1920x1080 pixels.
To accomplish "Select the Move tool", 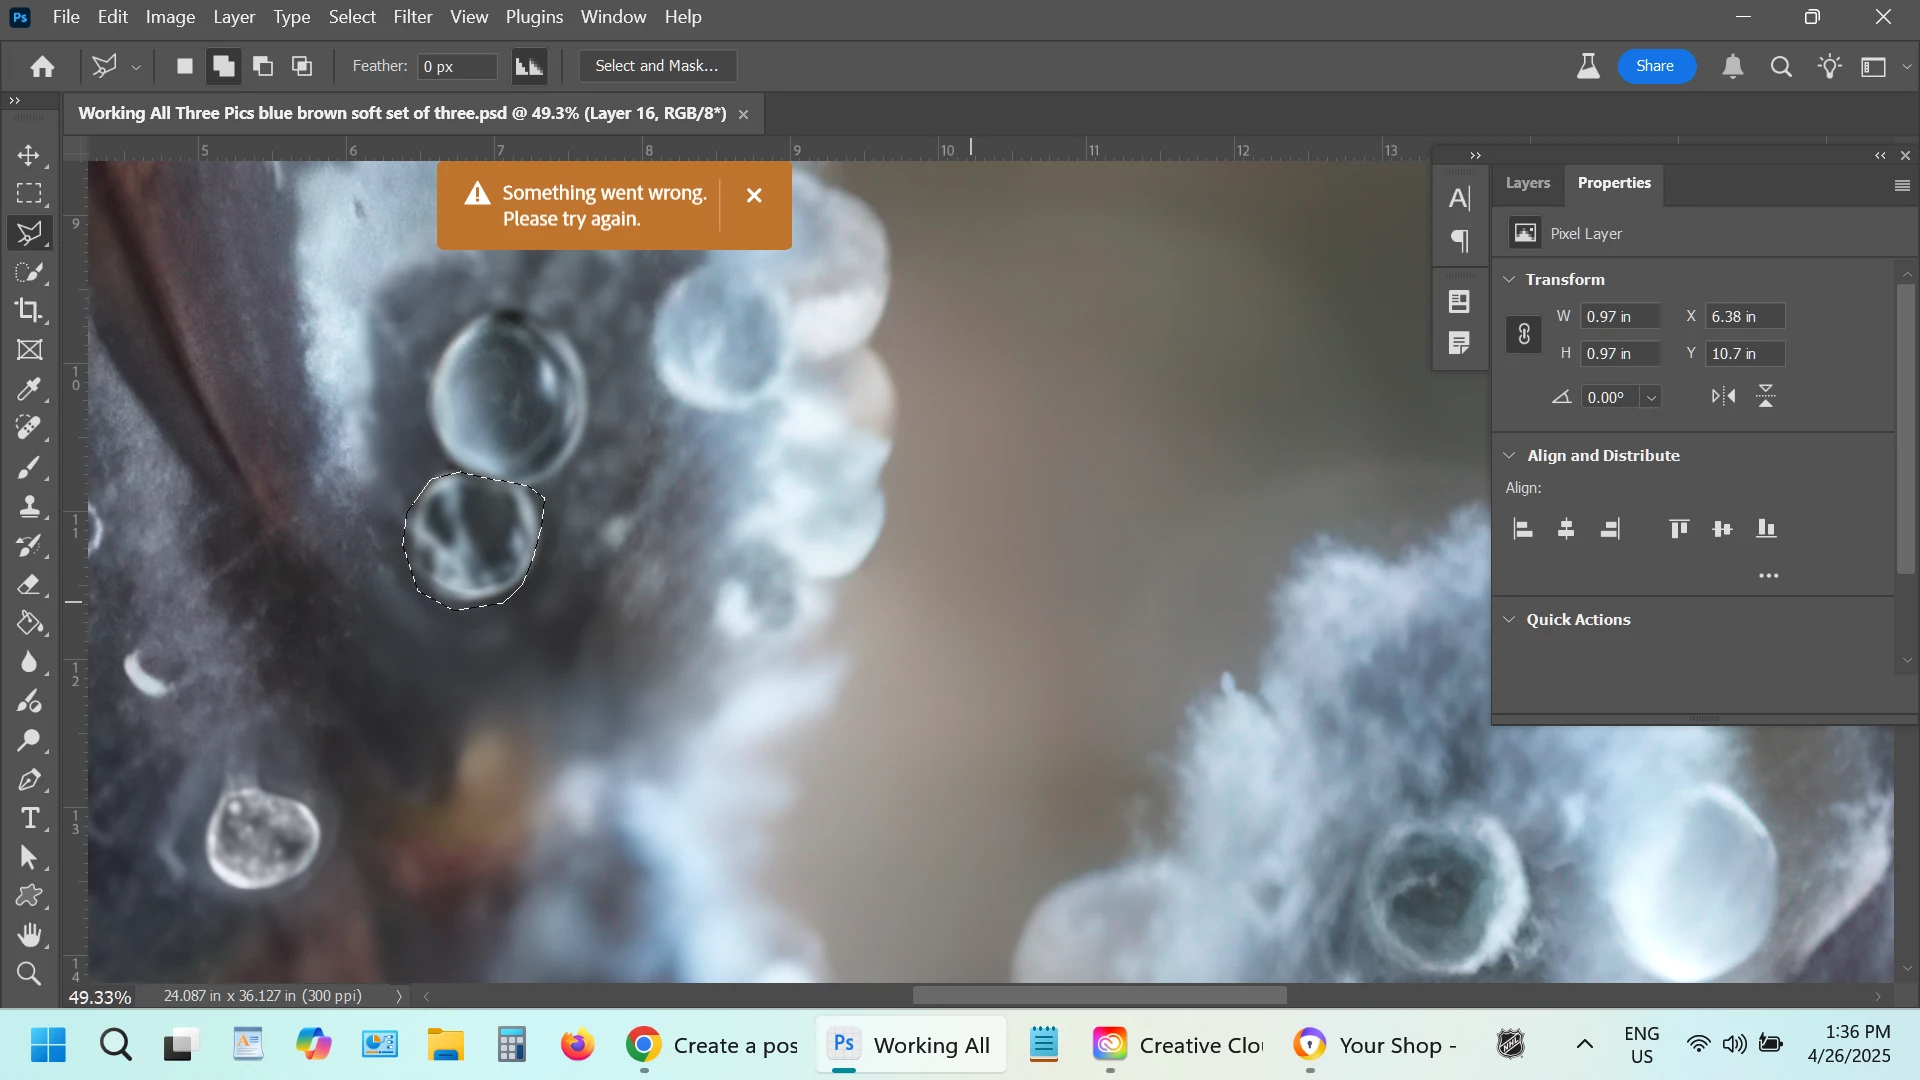I will [x=29, y=155].
